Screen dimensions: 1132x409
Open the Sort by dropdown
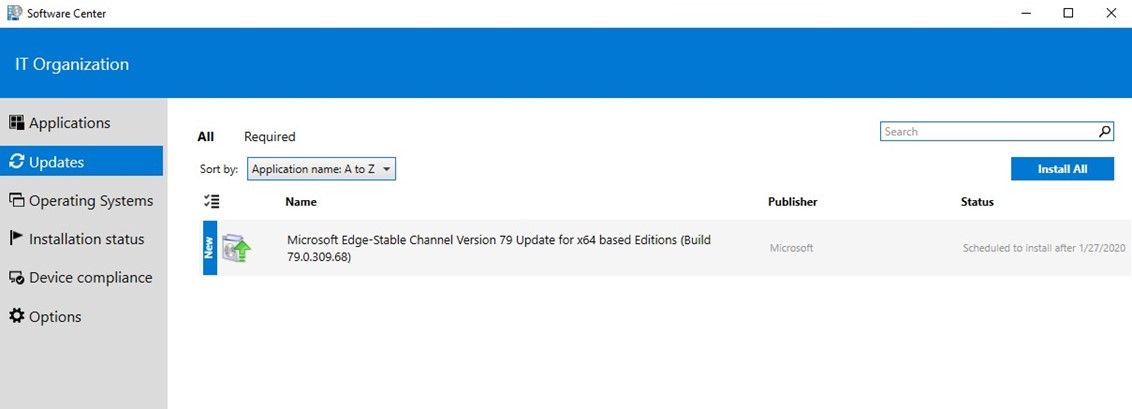(x=321, y=170)
